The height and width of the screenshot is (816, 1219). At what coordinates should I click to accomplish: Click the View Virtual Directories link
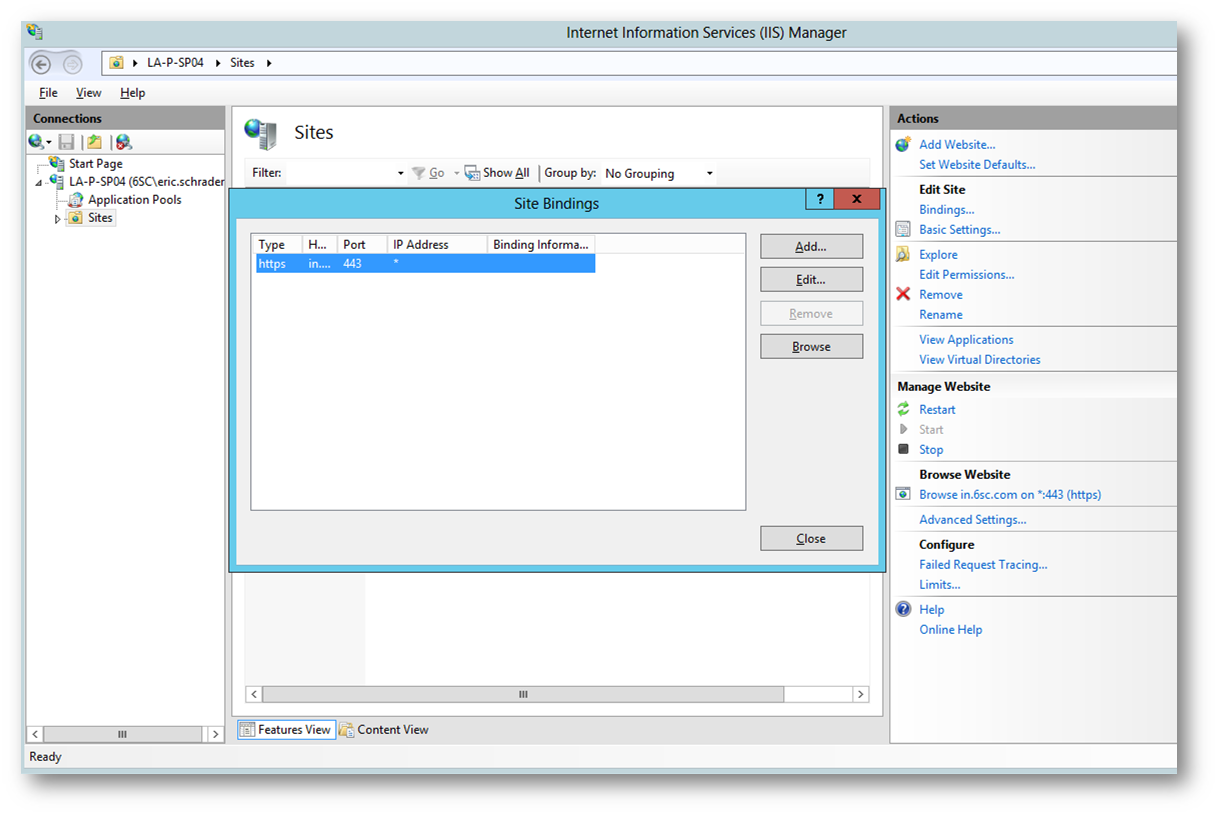pyautogui.click(x=980, y=359)
